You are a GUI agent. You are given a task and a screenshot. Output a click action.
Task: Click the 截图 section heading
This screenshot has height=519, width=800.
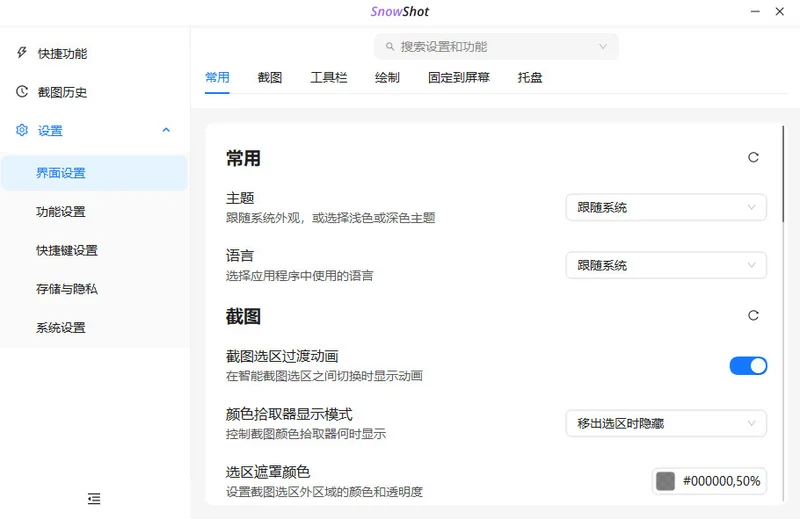[x=243, y=316]
